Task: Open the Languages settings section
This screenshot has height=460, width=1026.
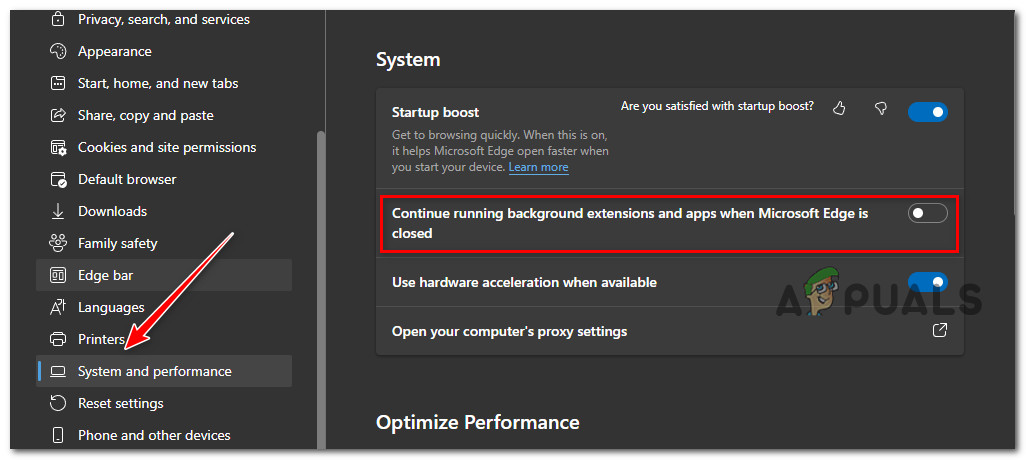Action: pos(111,307)
